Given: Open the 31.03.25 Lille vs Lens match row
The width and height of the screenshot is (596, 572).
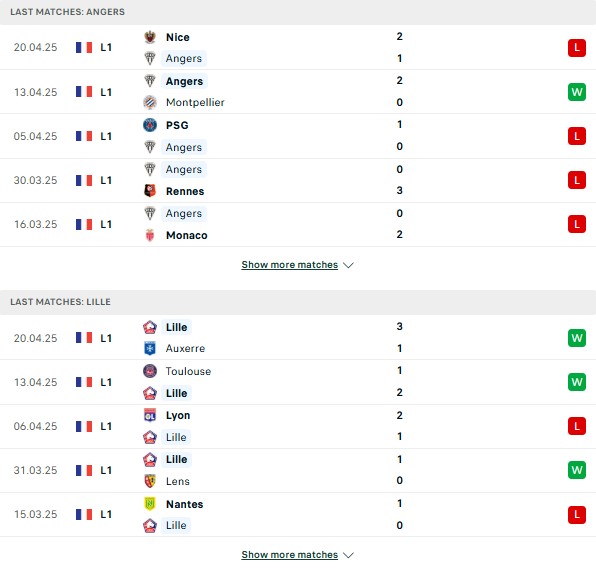Looking at the screenshot, I should pyautogui.click(x=298, y=471).
